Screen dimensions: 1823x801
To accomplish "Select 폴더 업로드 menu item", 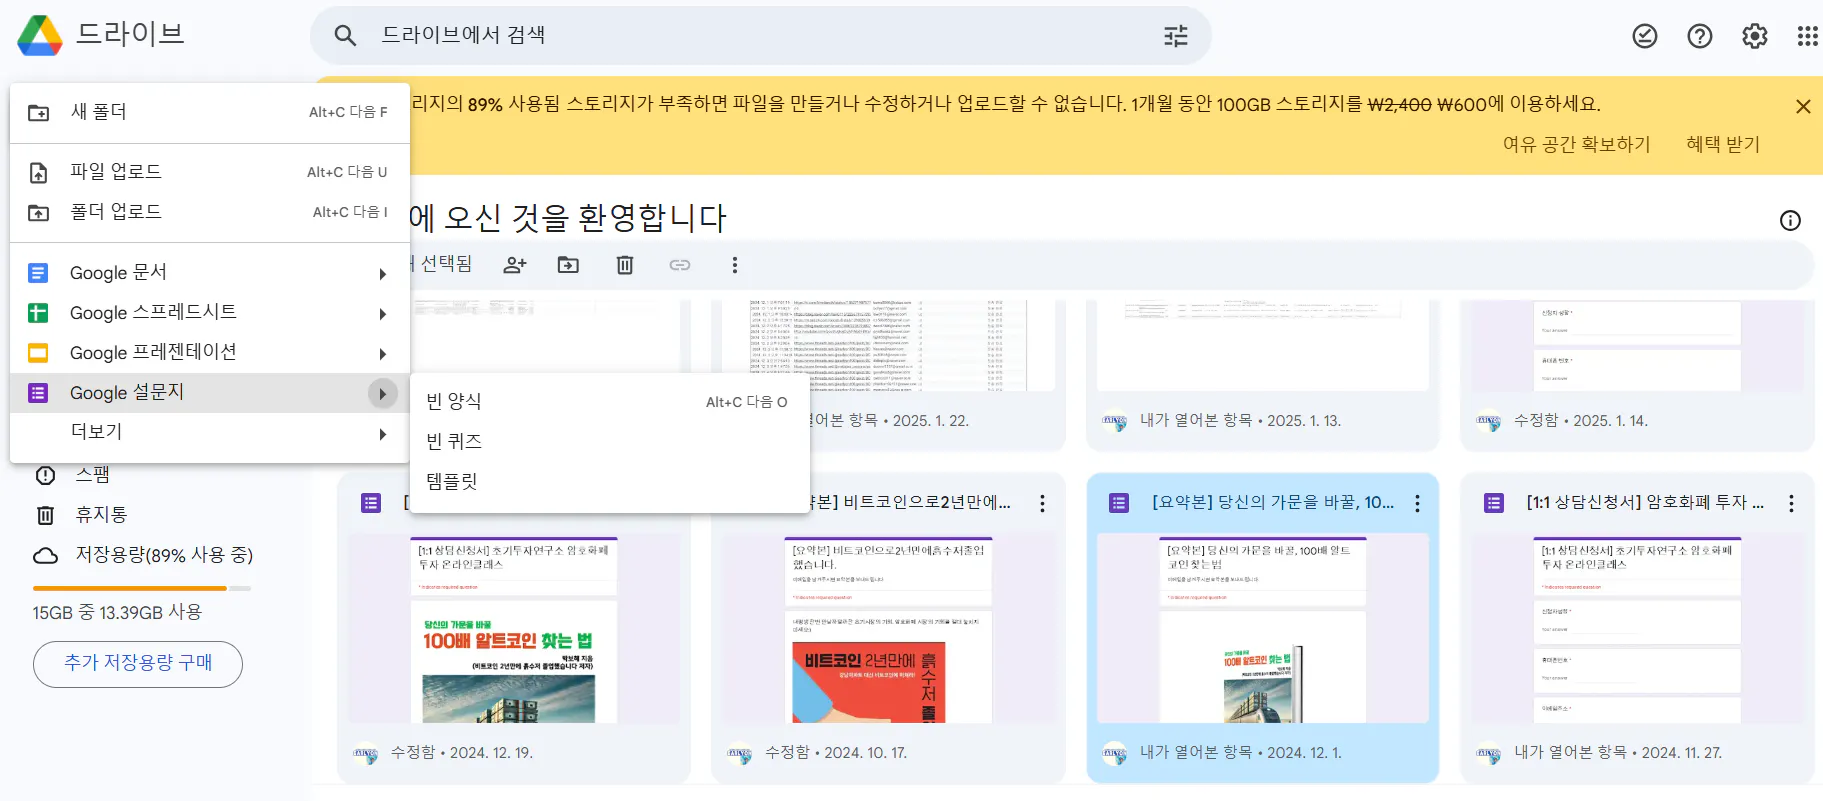I will coord(210,212).
